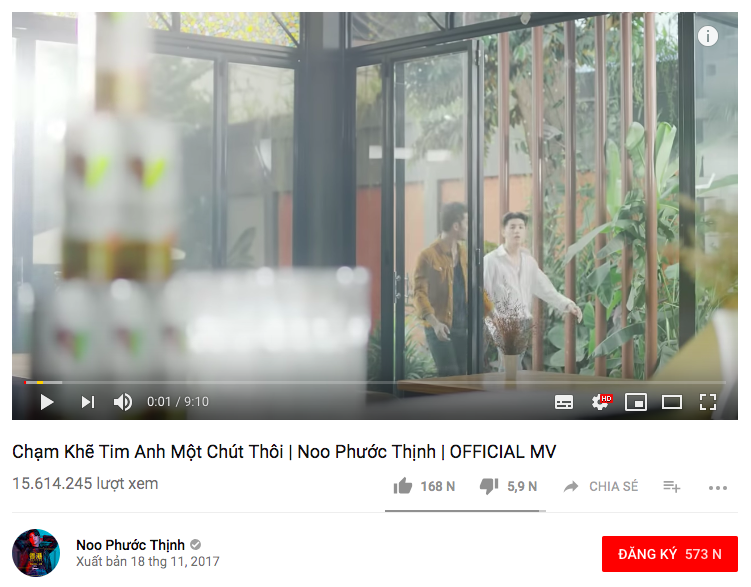The width and height of the screenshot is (751, 587).
Task: Seek along the video progress bar
Action: coord(375,382)
